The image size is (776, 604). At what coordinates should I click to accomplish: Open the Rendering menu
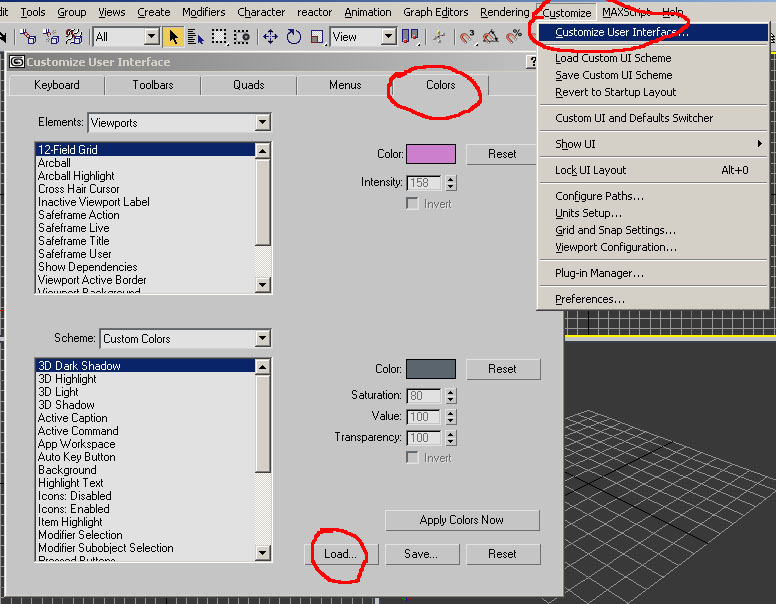tap(504, 12)
